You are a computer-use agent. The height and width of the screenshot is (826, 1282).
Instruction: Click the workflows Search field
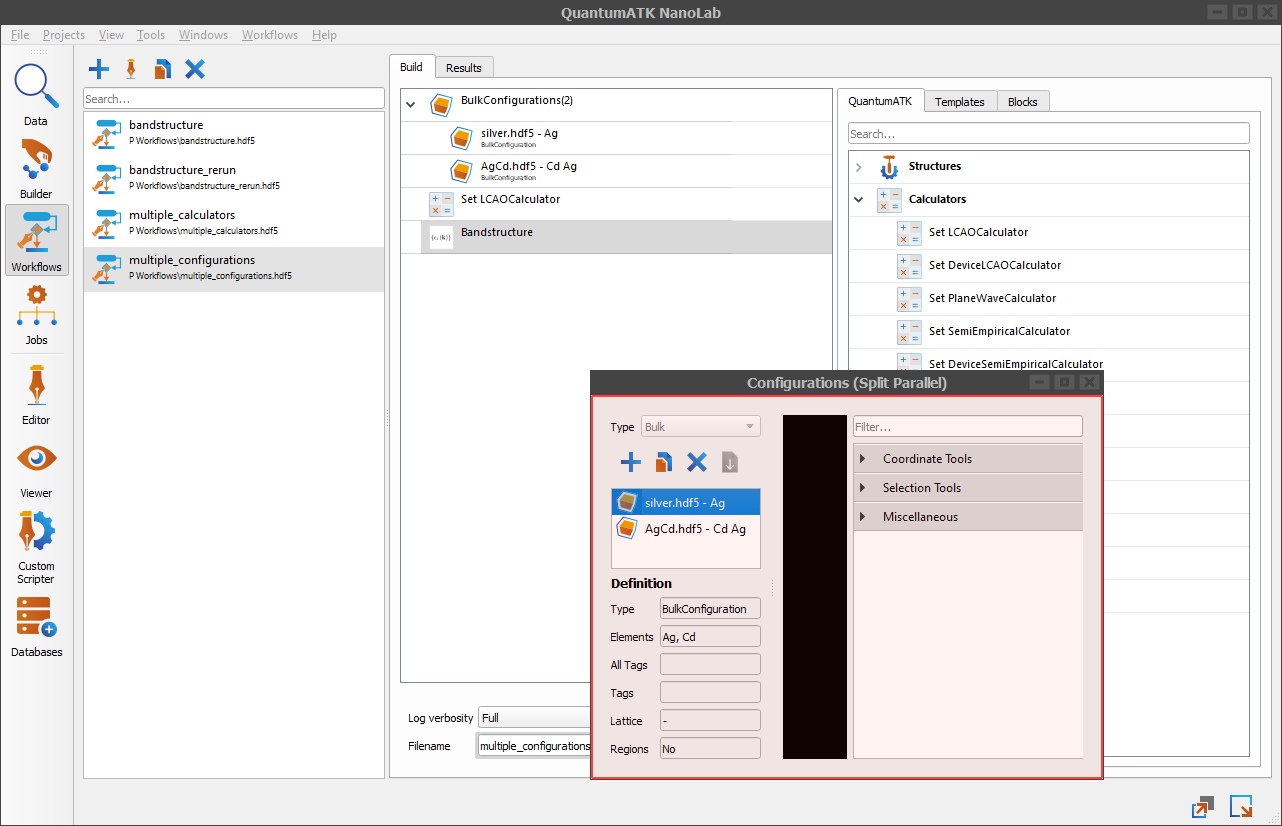234,99
